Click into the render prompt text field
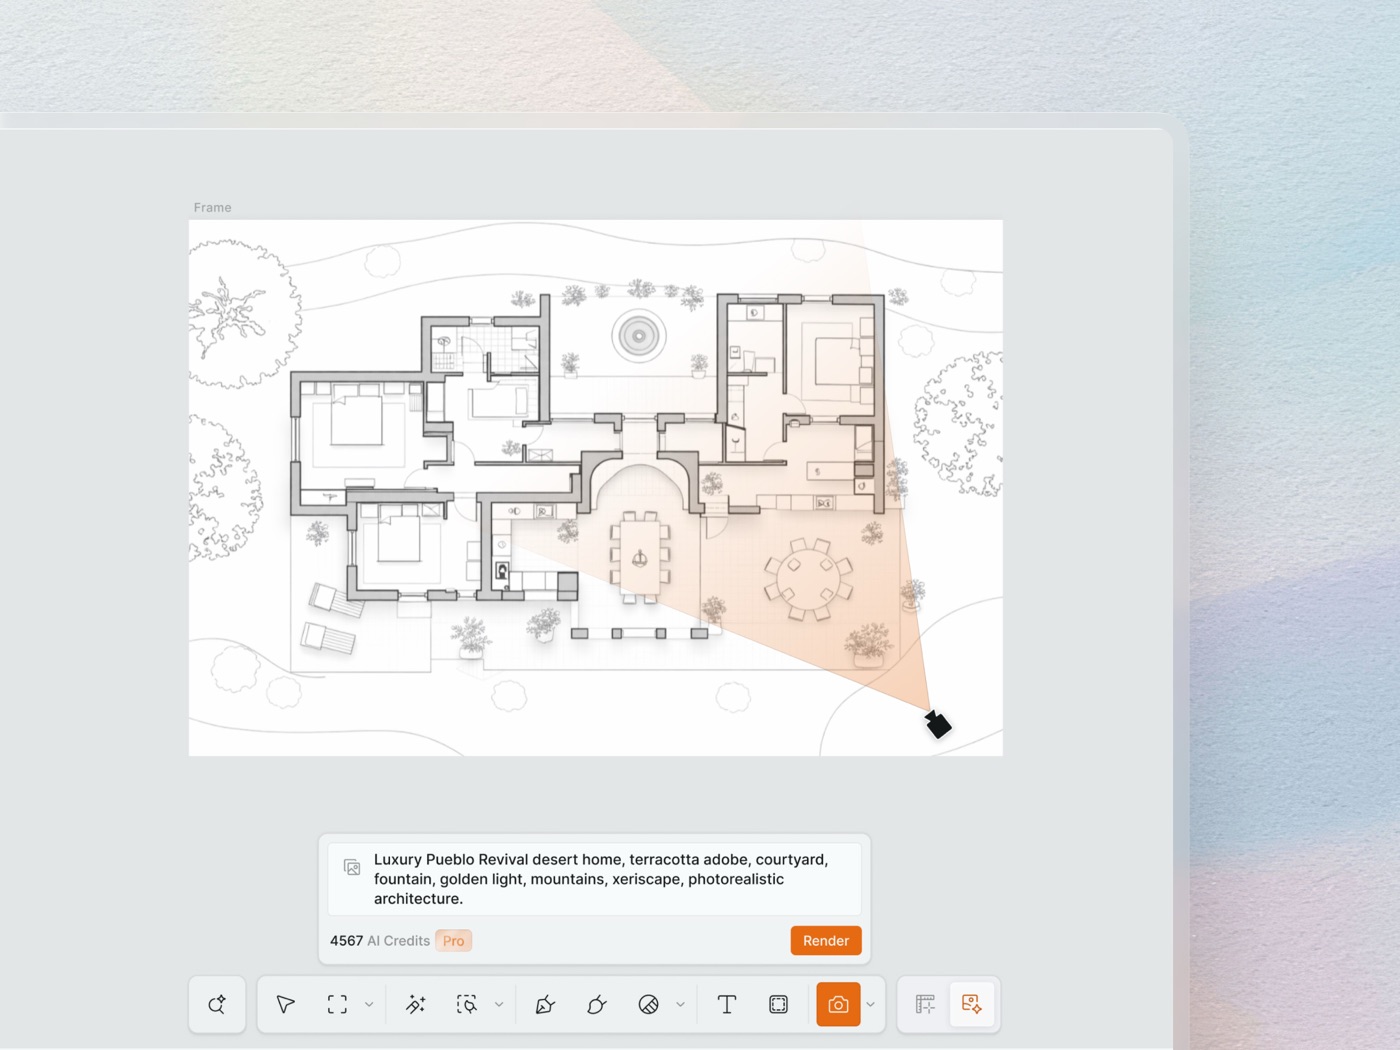The height and width of the screenshot is (1050, 1400). click(x=595, y=879)
